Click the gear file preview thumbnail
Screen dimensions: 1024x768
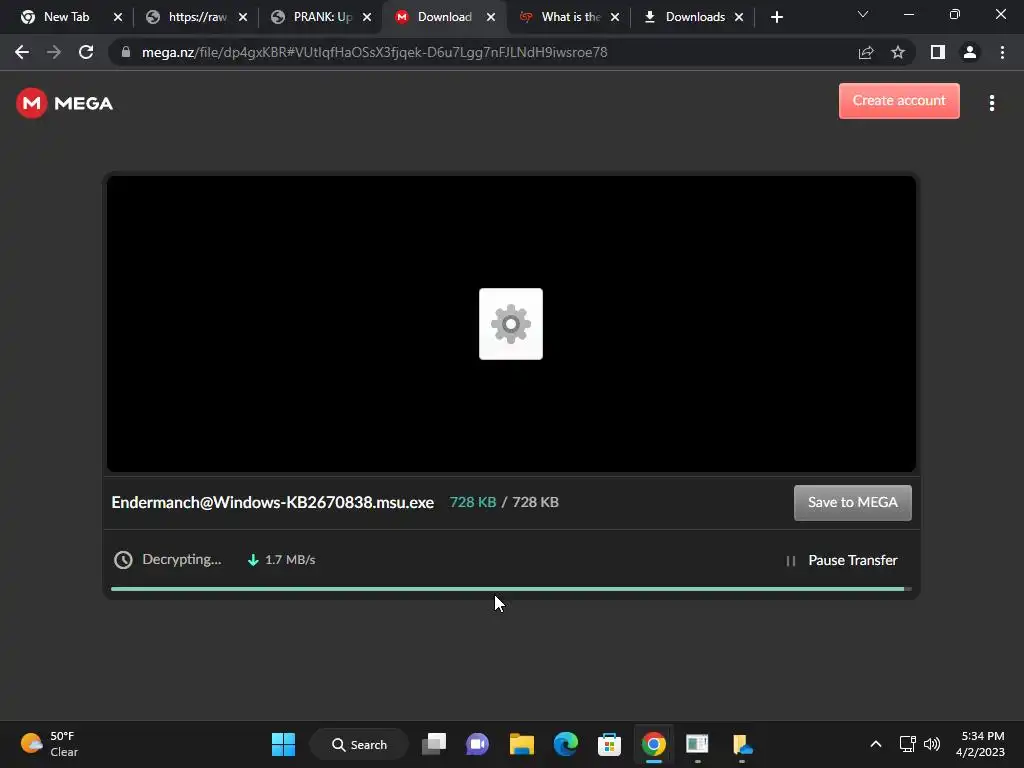click(x=511, y=324)
